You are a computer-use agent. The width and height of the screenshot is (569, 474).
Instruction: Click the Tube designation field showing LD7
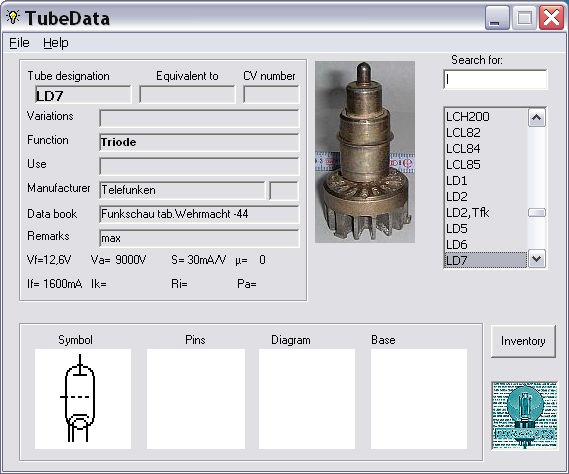83,95
